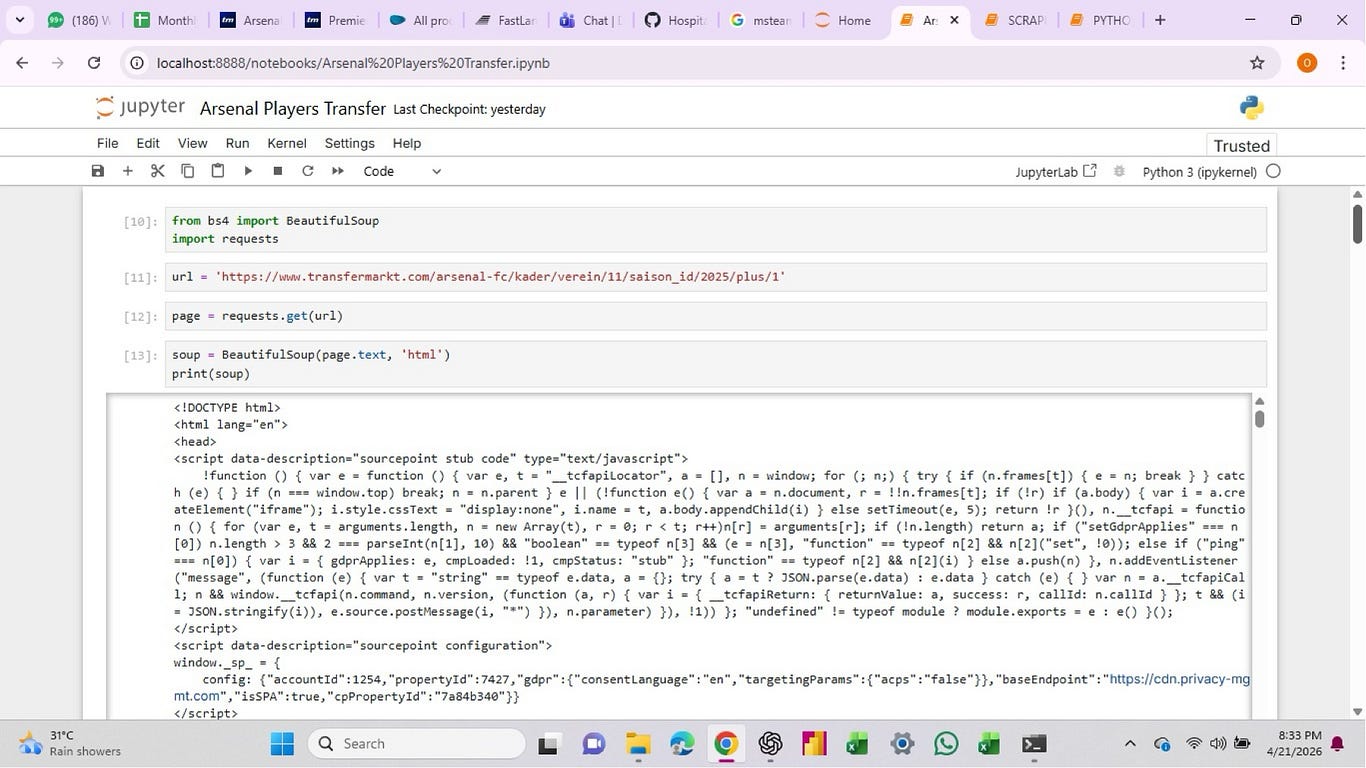This screenshot has width=1366, height=768.
Task: Rename the notebook title Arsenal Players Transfer
Action: click(x=293, y=108)
